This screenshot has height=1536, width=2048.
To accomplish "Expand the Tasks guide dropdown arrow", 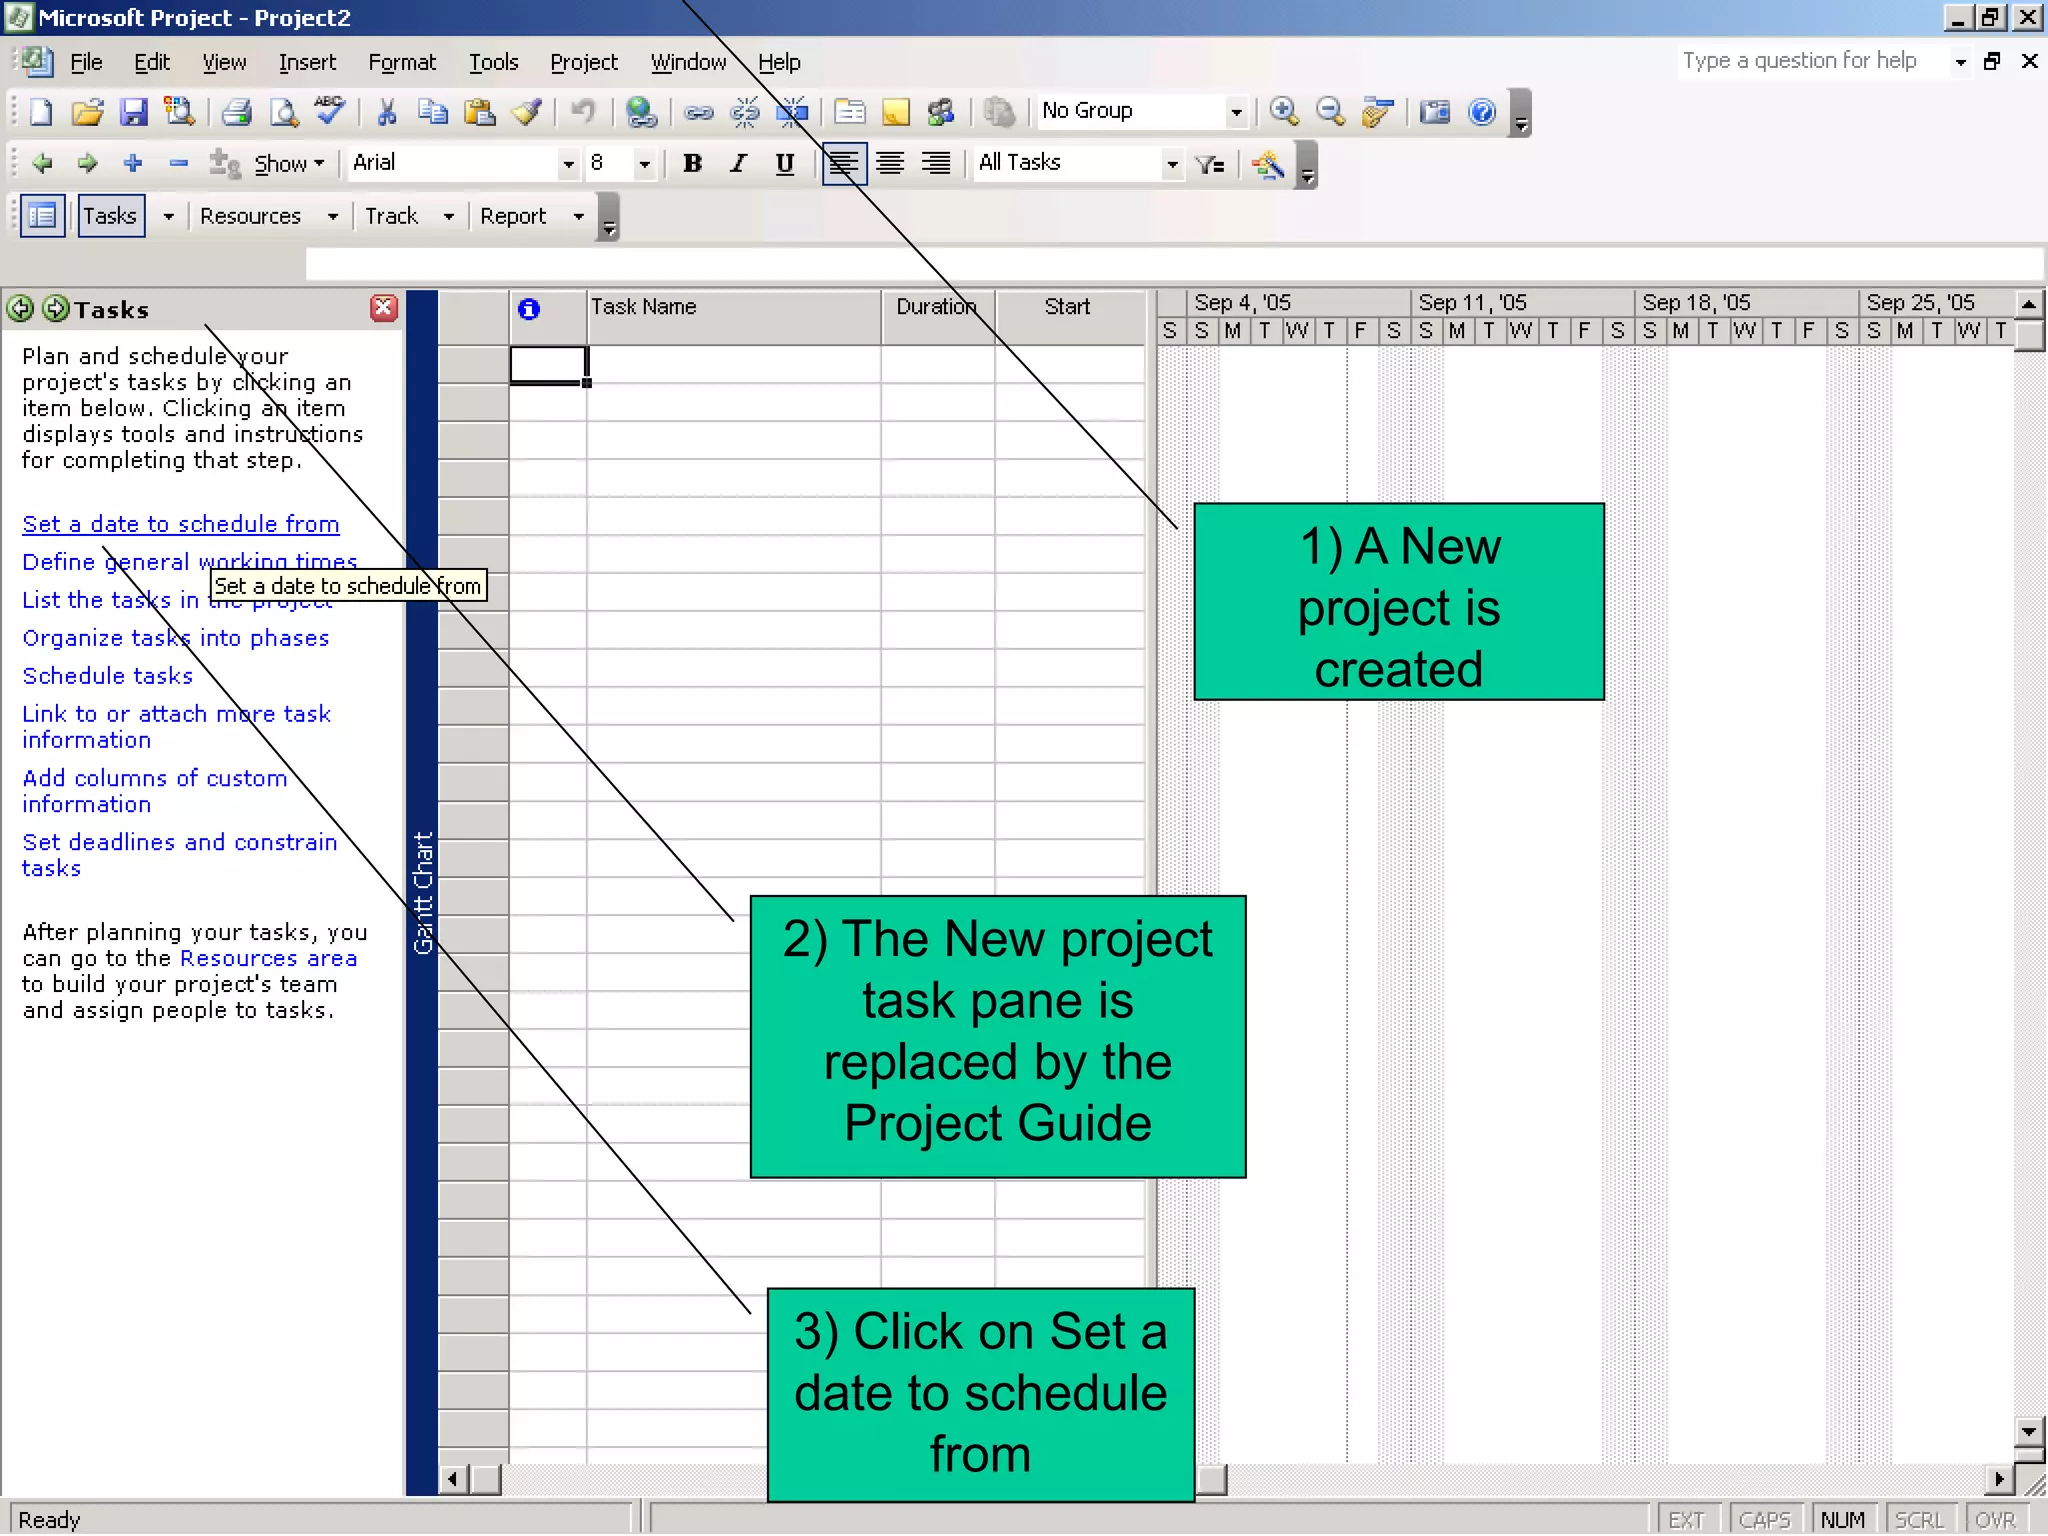I will pyautogui.click(x=168, y=216).
